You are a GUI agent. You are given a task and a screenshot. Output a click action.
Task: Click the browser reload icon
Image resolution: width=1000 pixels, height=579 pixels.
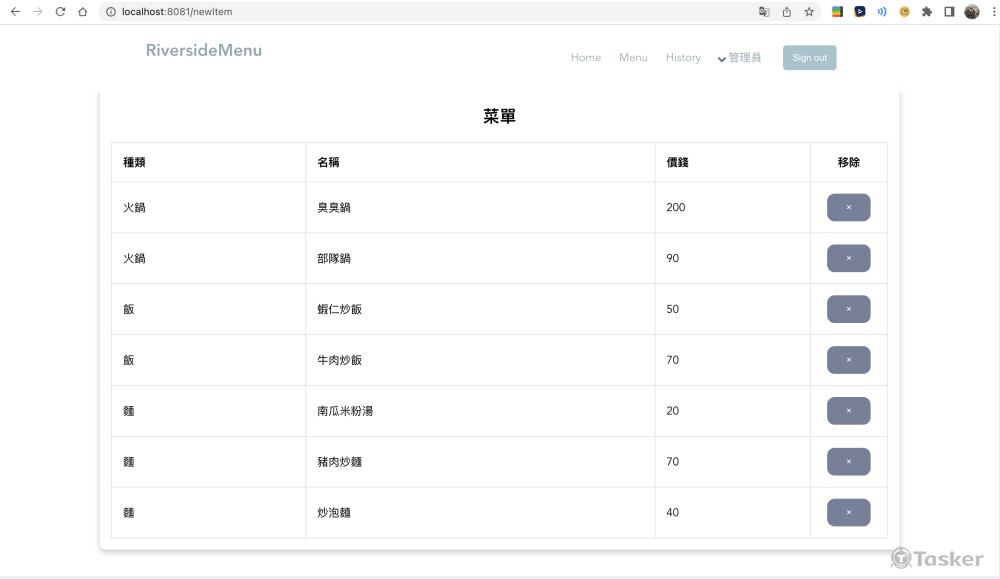point(60,12)
